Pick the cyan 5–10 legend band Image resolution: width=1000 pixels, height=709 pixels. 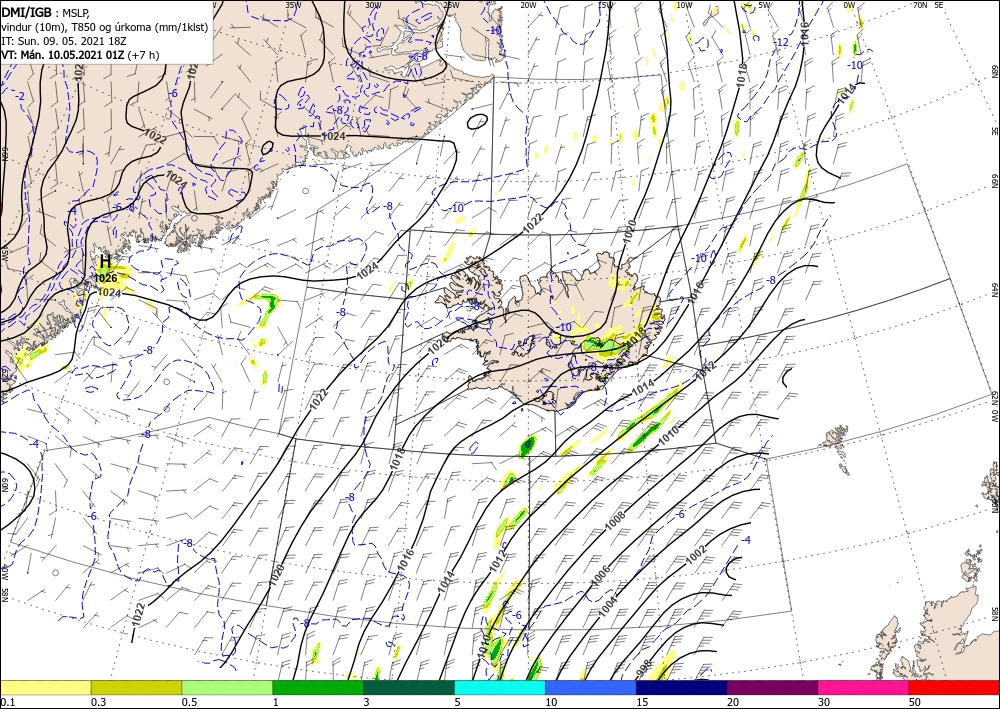(x=500, y=687)
